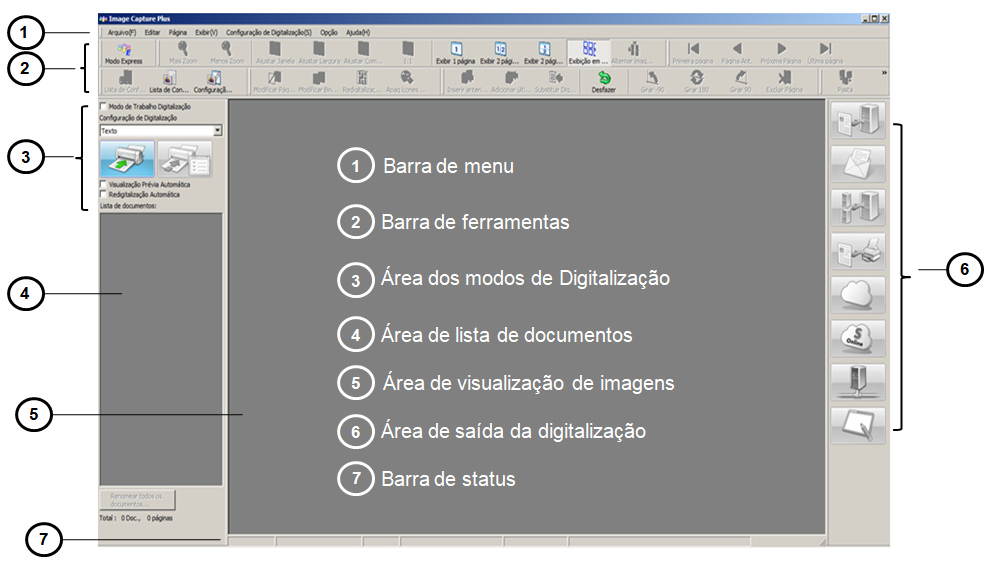Screen dimensions: 989x571
Task: Select the Exibir 1 página view icon
Action: [x=456, y=51]
